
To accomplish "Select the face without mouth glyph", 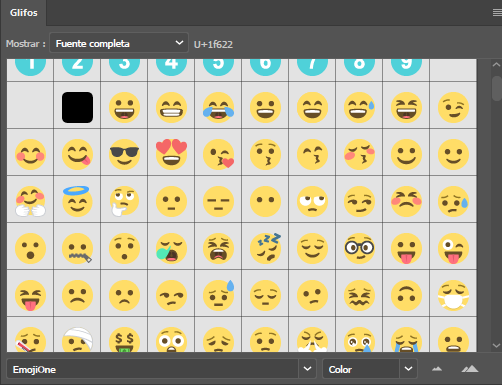I will click(265, 201).
